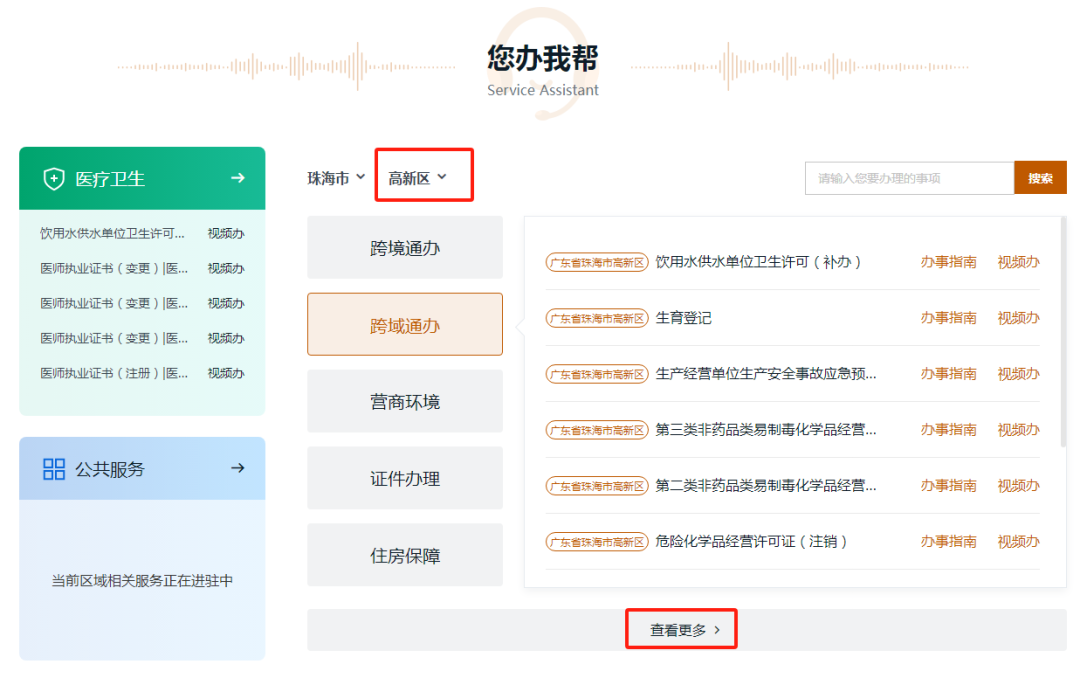Viewport: 1080px width, 678px height.
Task: Click 视频办 for 饮用水供水单位卫生许可（补办）
Action: pyautogui.click(x=1017, y=262)
